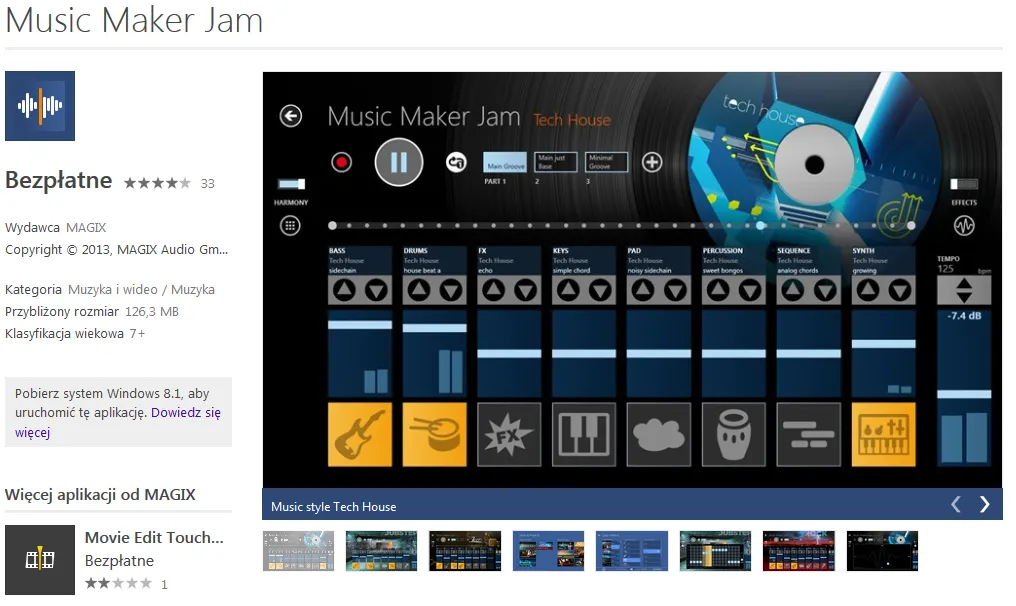This screenshot has height=606, width=1016.
Task: Toggle the Effects switch
Action: tap(964, 184)
